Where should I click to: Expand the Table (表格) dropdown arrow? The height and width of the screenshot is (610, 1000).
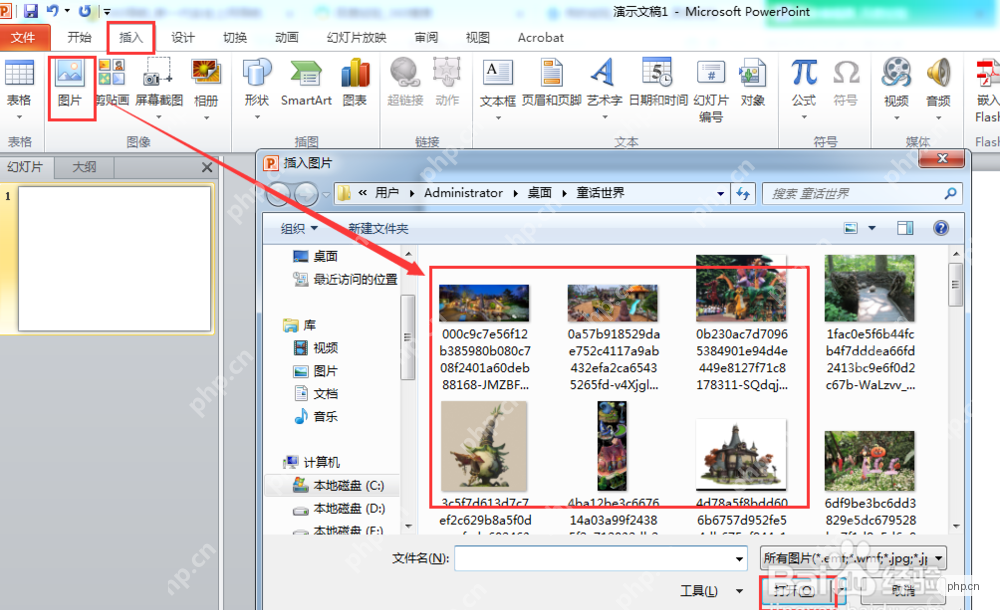(x=19, y=117)
